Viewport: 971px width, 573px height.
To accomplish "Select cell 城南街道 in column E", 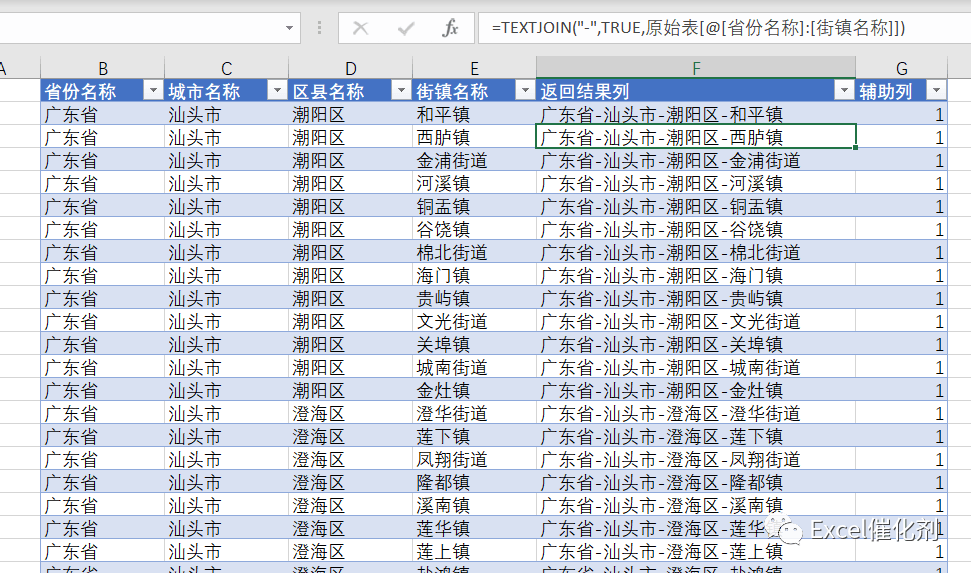I will pos(474,367).
